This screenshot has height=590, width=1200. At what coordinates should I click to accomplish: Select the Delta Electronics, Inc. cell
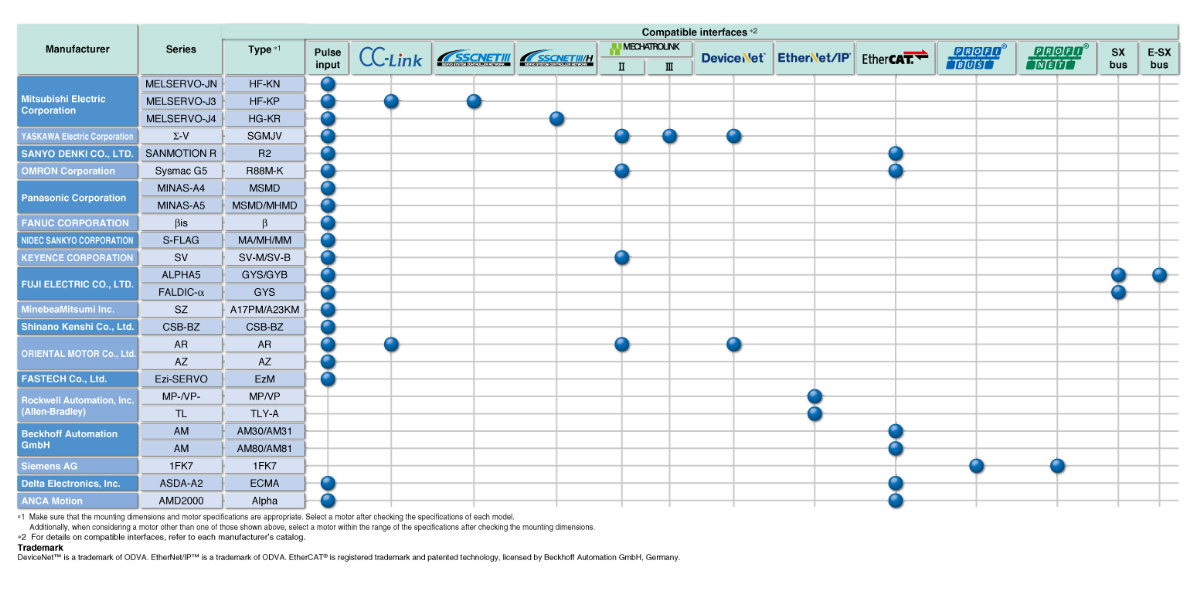[77, 483]
